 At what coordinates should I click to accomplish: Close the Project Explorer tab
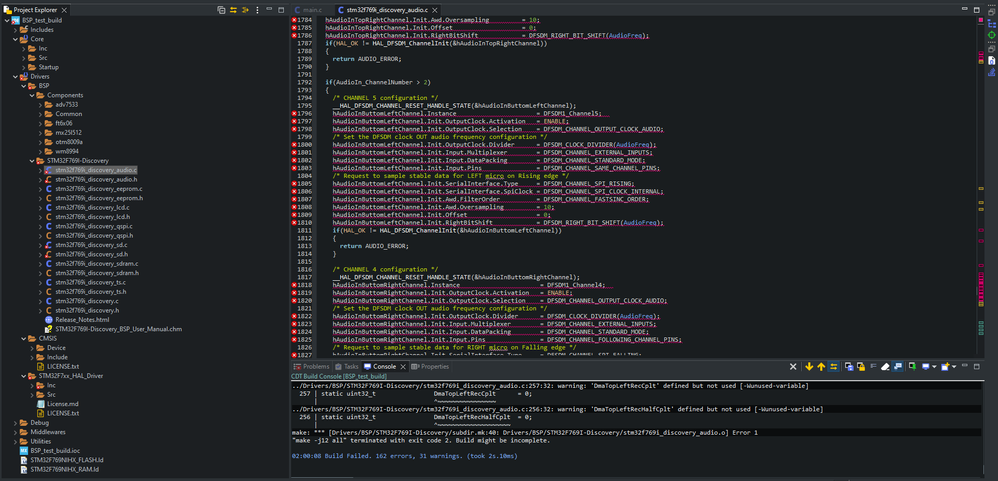66,10
